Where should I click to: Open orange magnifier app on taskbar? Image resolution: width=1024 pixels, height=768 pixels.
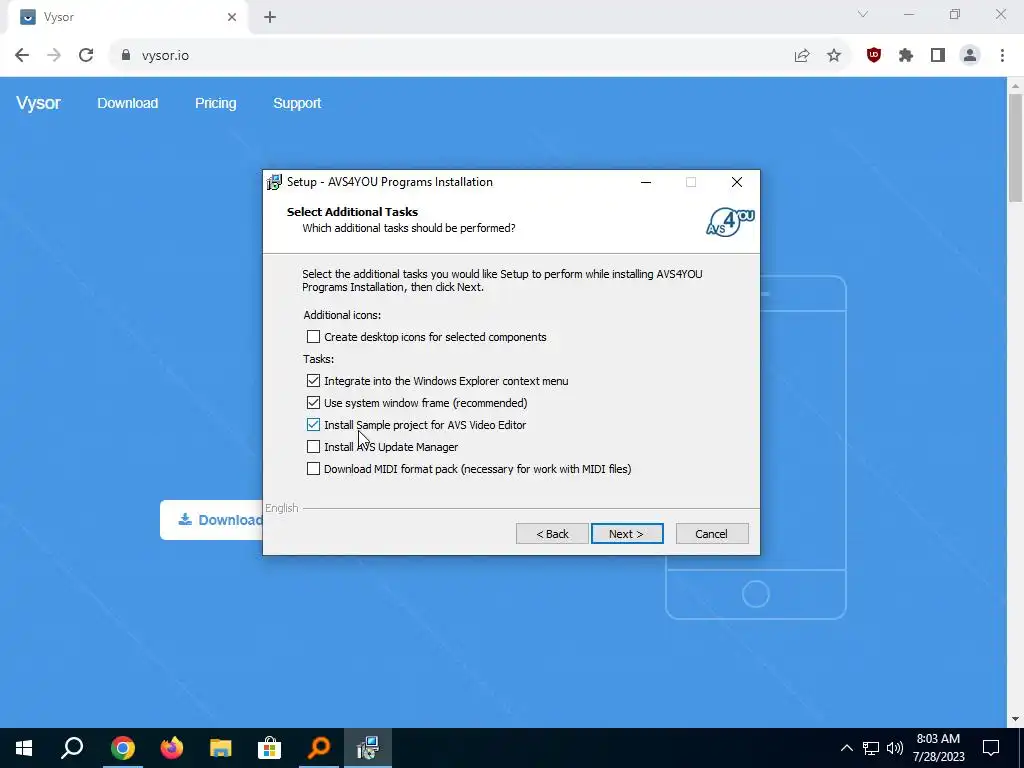click(x=319, y=748)
